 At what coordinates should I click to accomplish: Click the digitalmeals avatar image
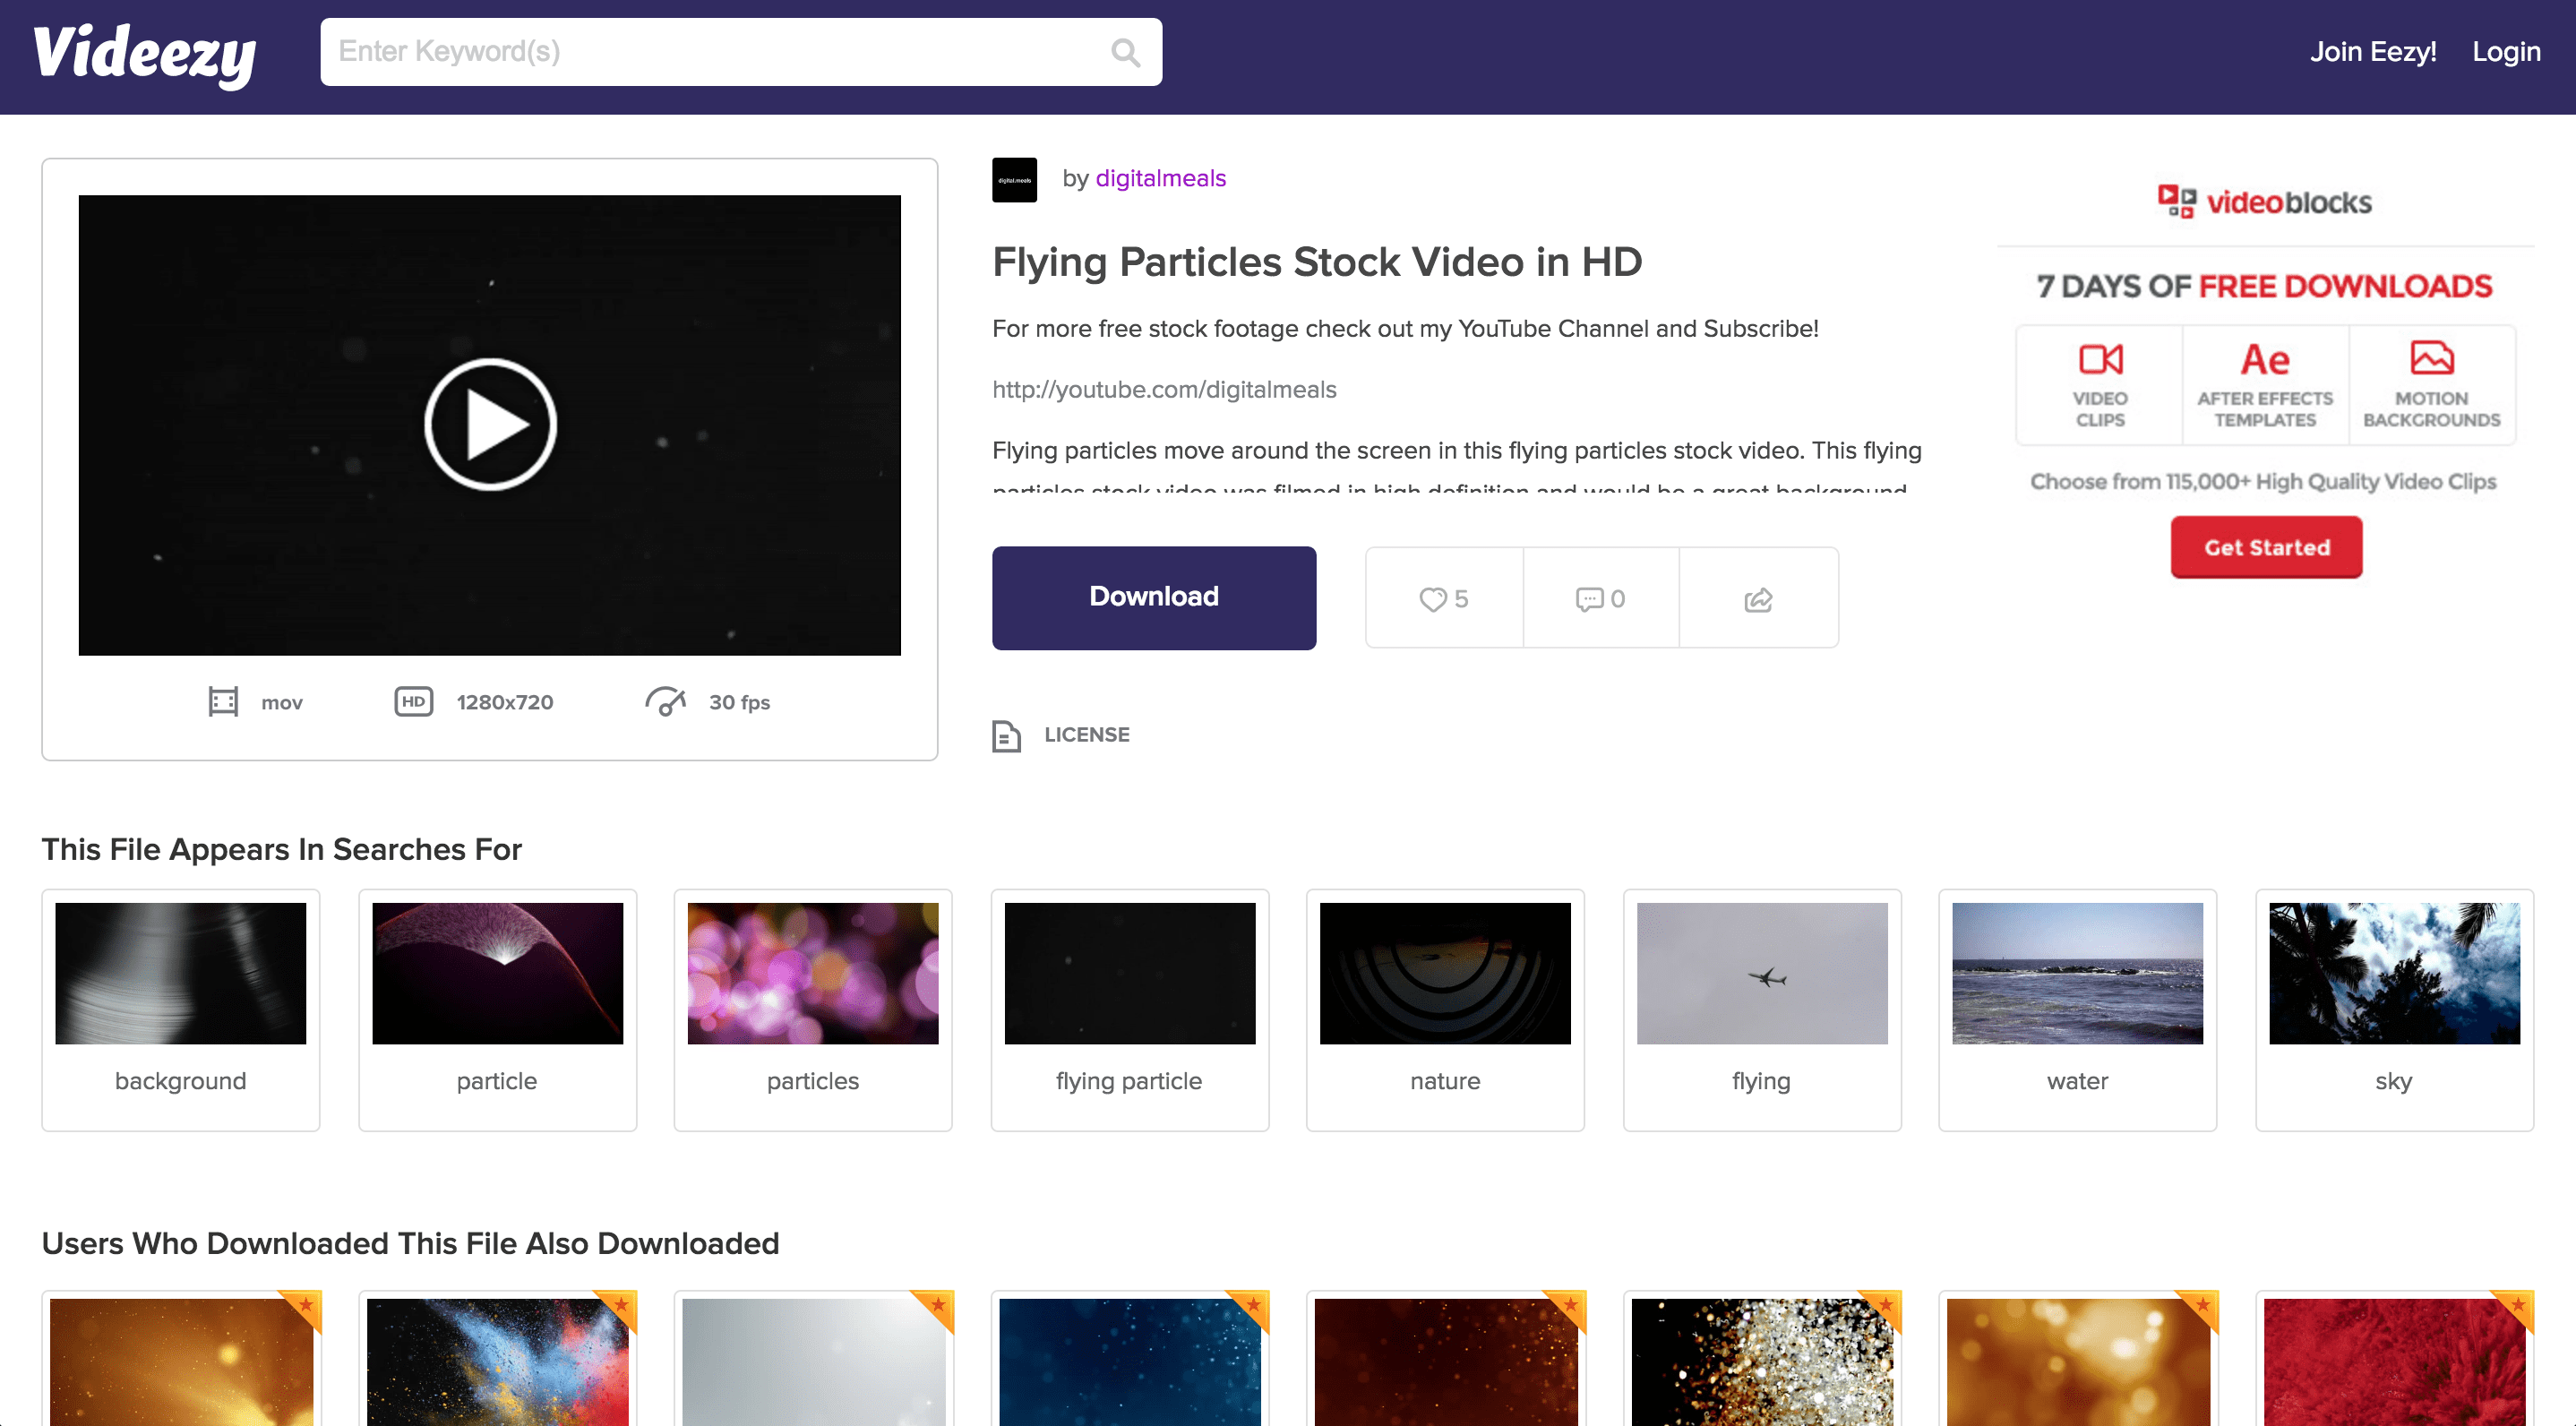[x=1014, y=180]
